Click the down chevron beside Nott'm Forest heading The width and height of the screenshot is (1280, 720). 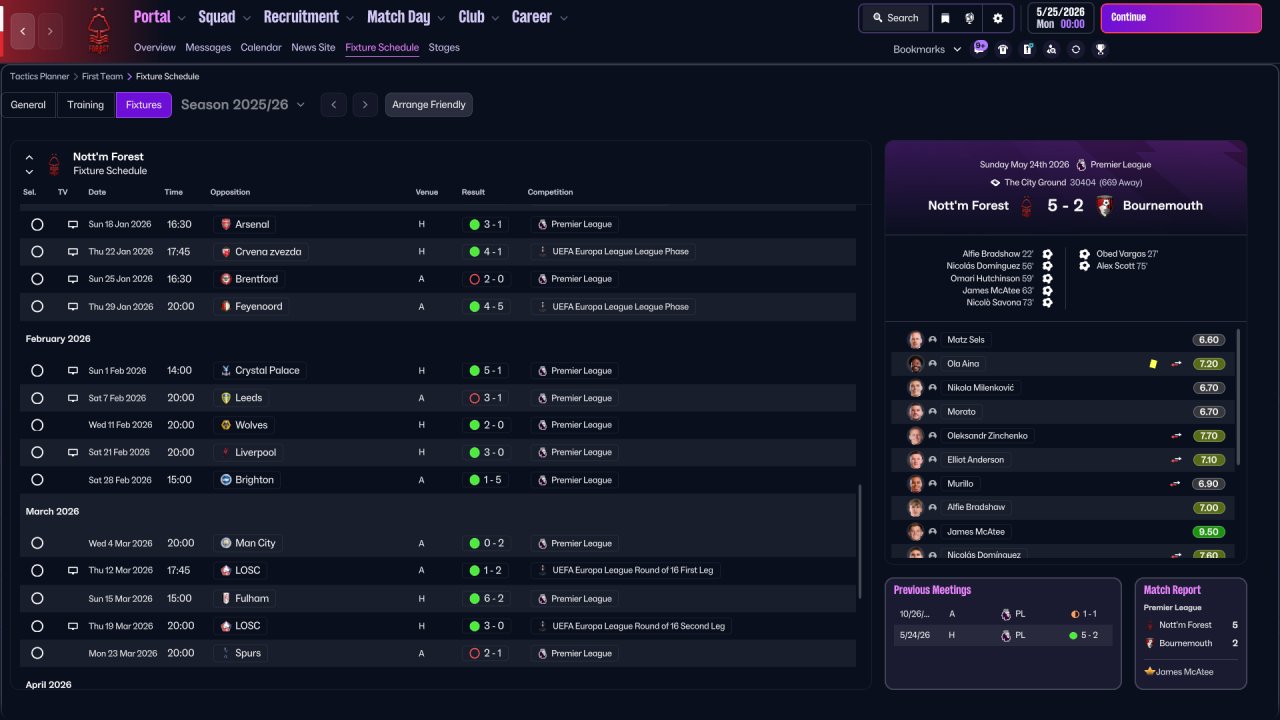coord(29,172)
